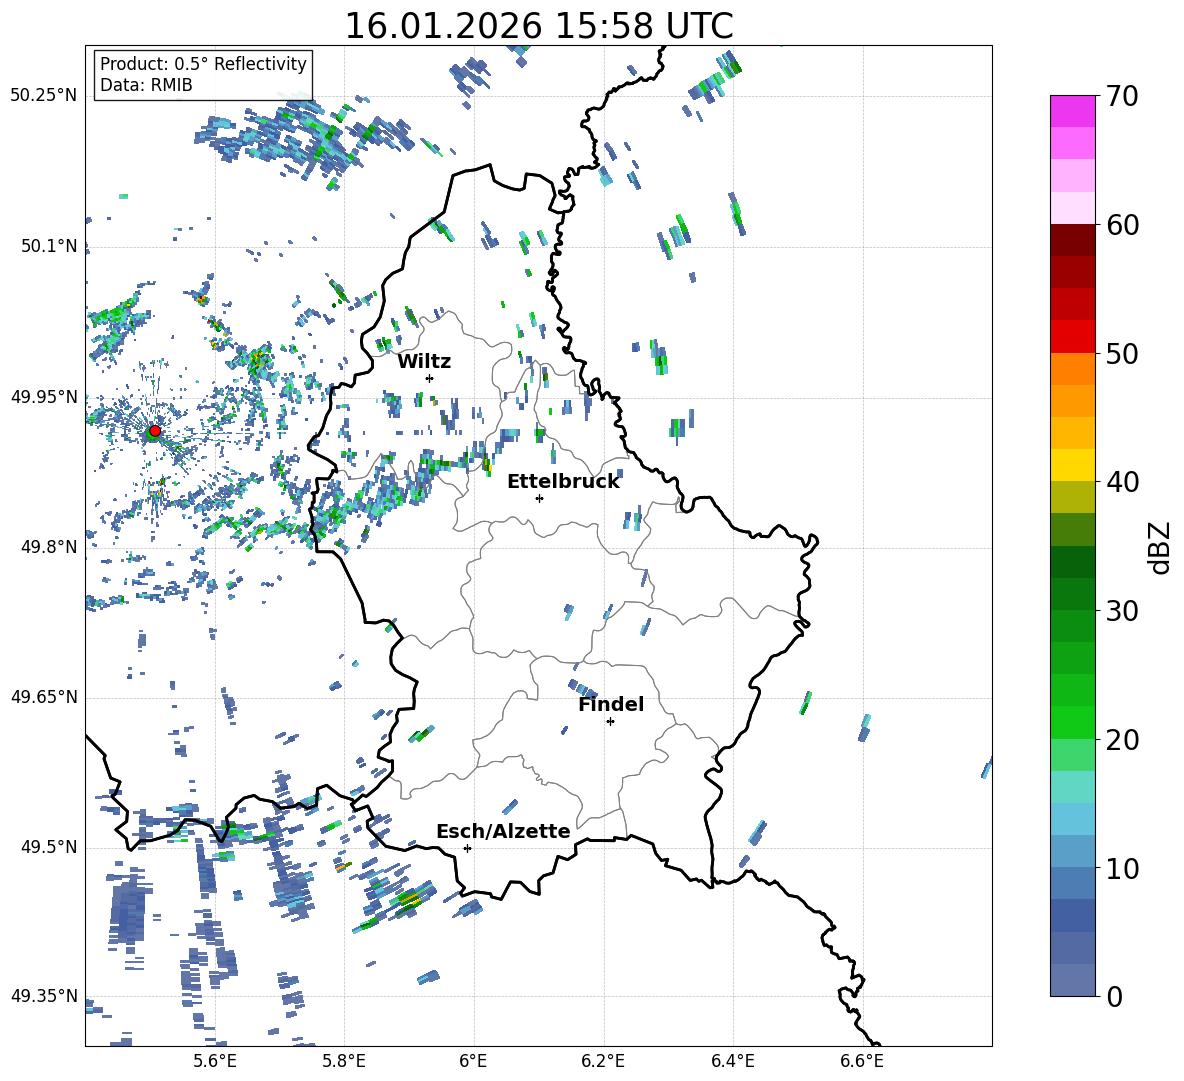The image size is (1184, 1081).
Task: Click the dBZ colorbar axis label
Action: click(1160, 547)
